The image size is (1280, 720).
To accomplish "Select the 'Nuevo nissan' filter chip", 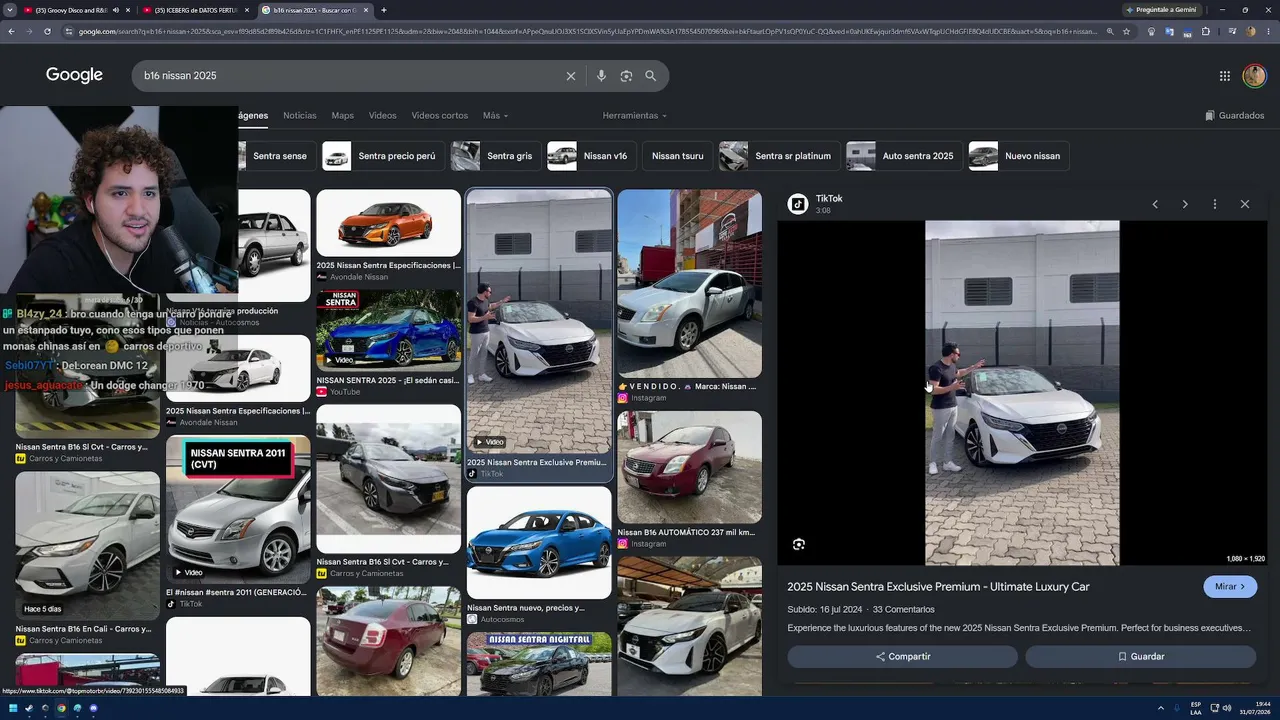I will point(1019,156).
